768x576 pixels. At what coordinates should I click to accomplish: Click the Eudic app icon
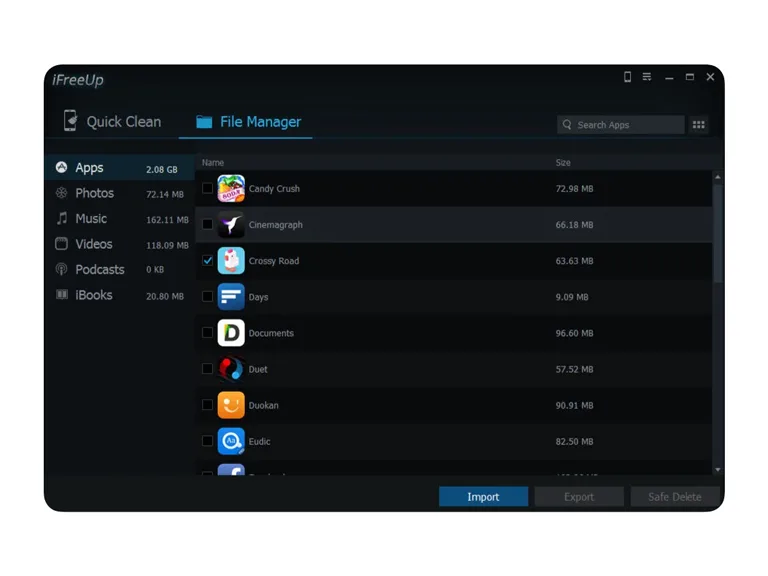(x=231, y=441)
